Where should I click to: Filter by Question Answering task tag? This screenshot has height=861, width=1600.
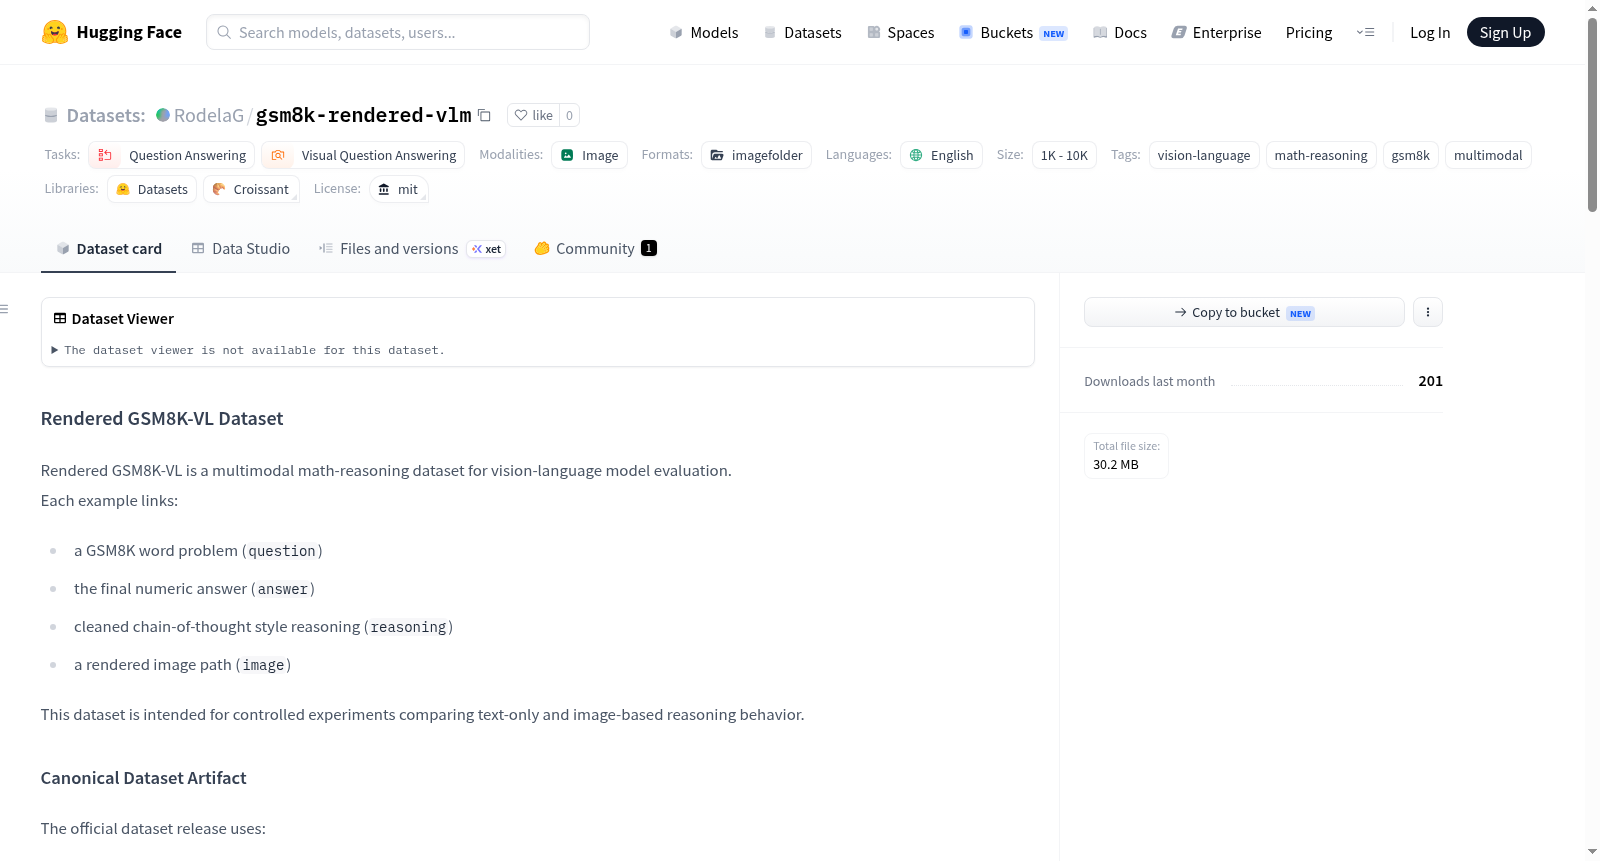[172, 155]
